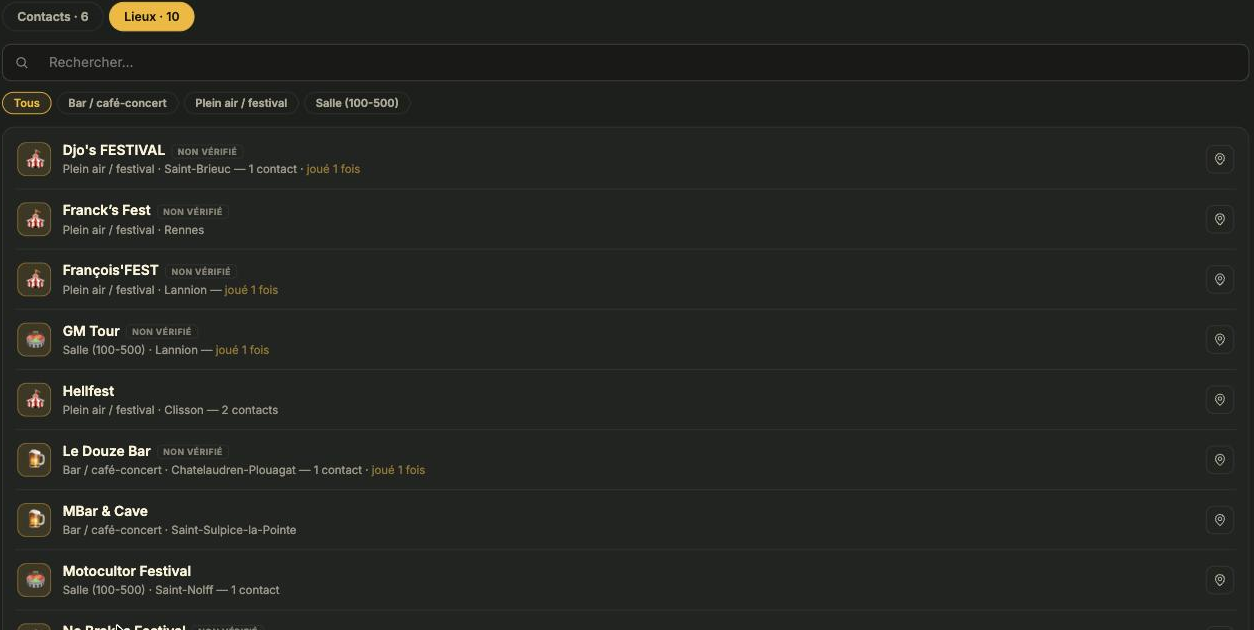Image resolution: width=1254 pixels, height=630 pixels.
Task: Select the Lieux · 10 tab
Action: pyautogui.click(x=152, y=17)
